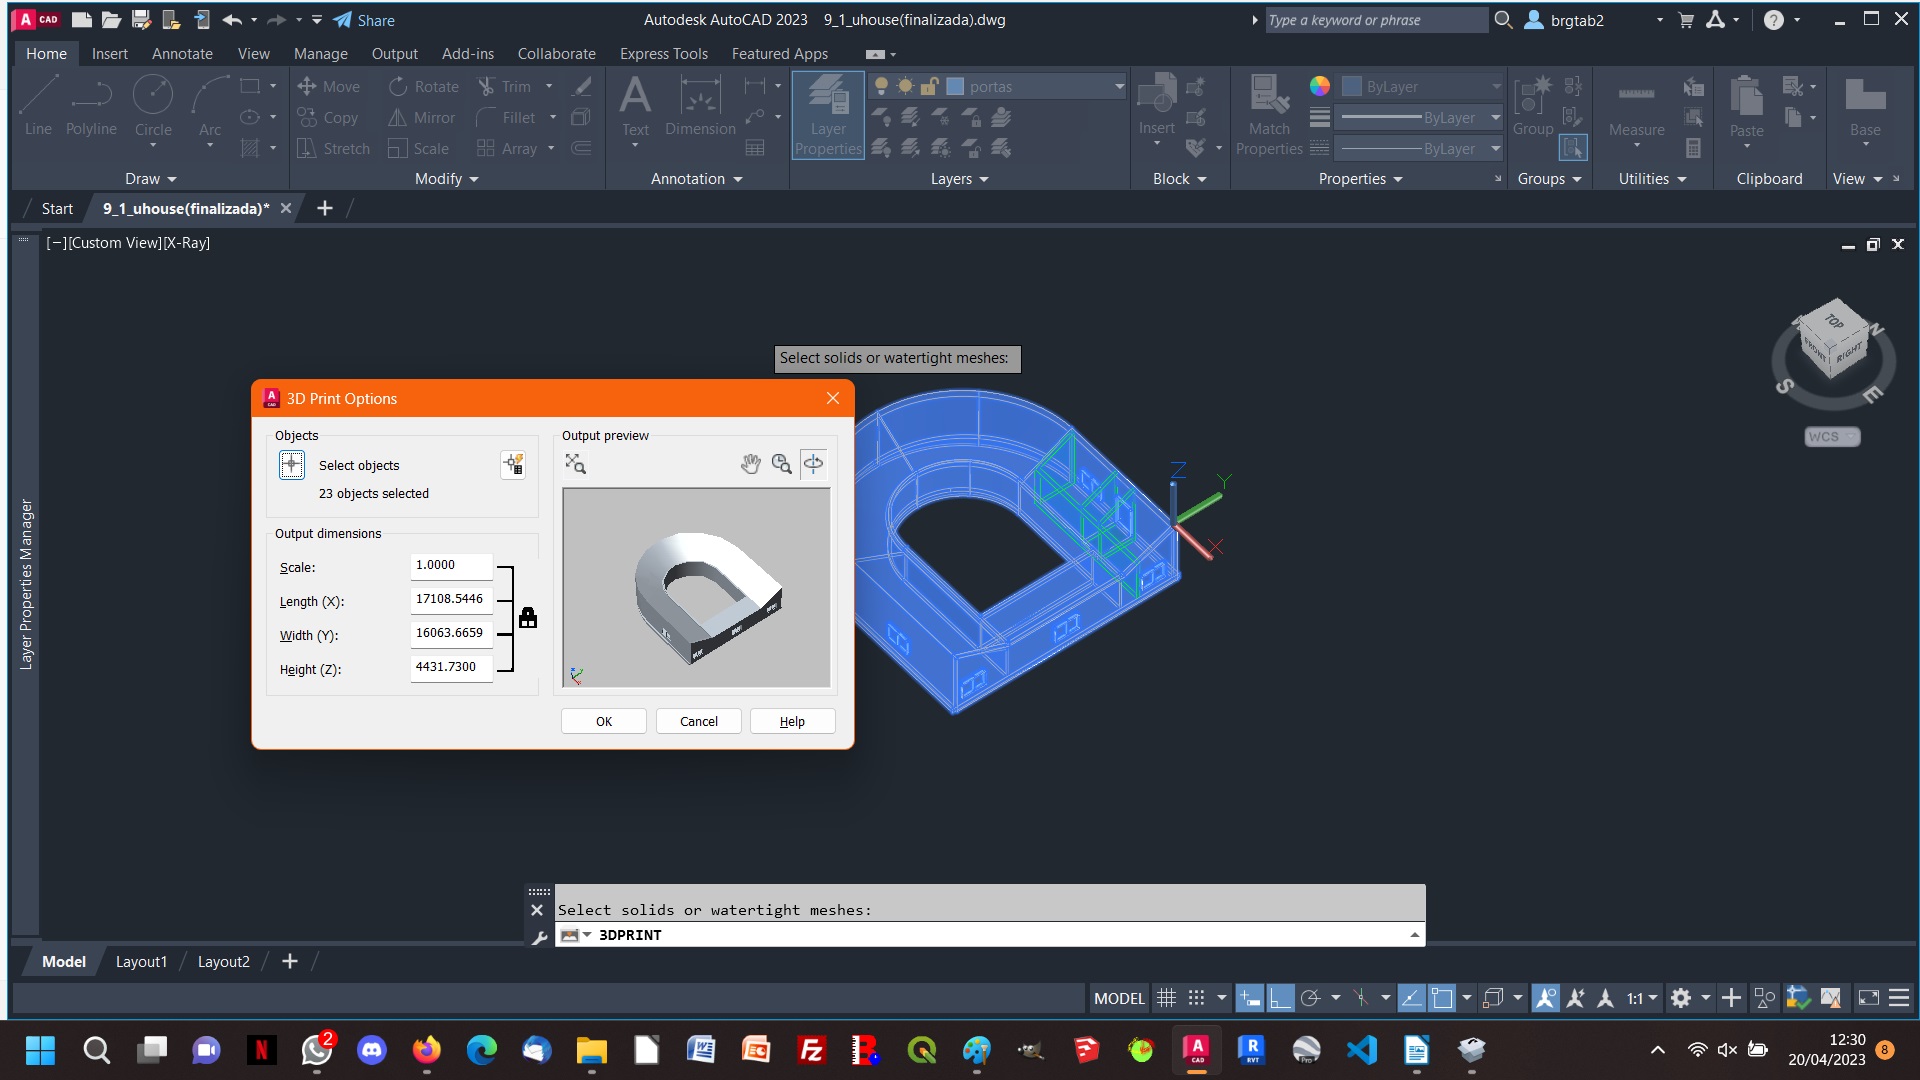Click the Width (Y) value field
Image resolution: width=1920 pixels, height=1080 pixels.
(451, 634)
